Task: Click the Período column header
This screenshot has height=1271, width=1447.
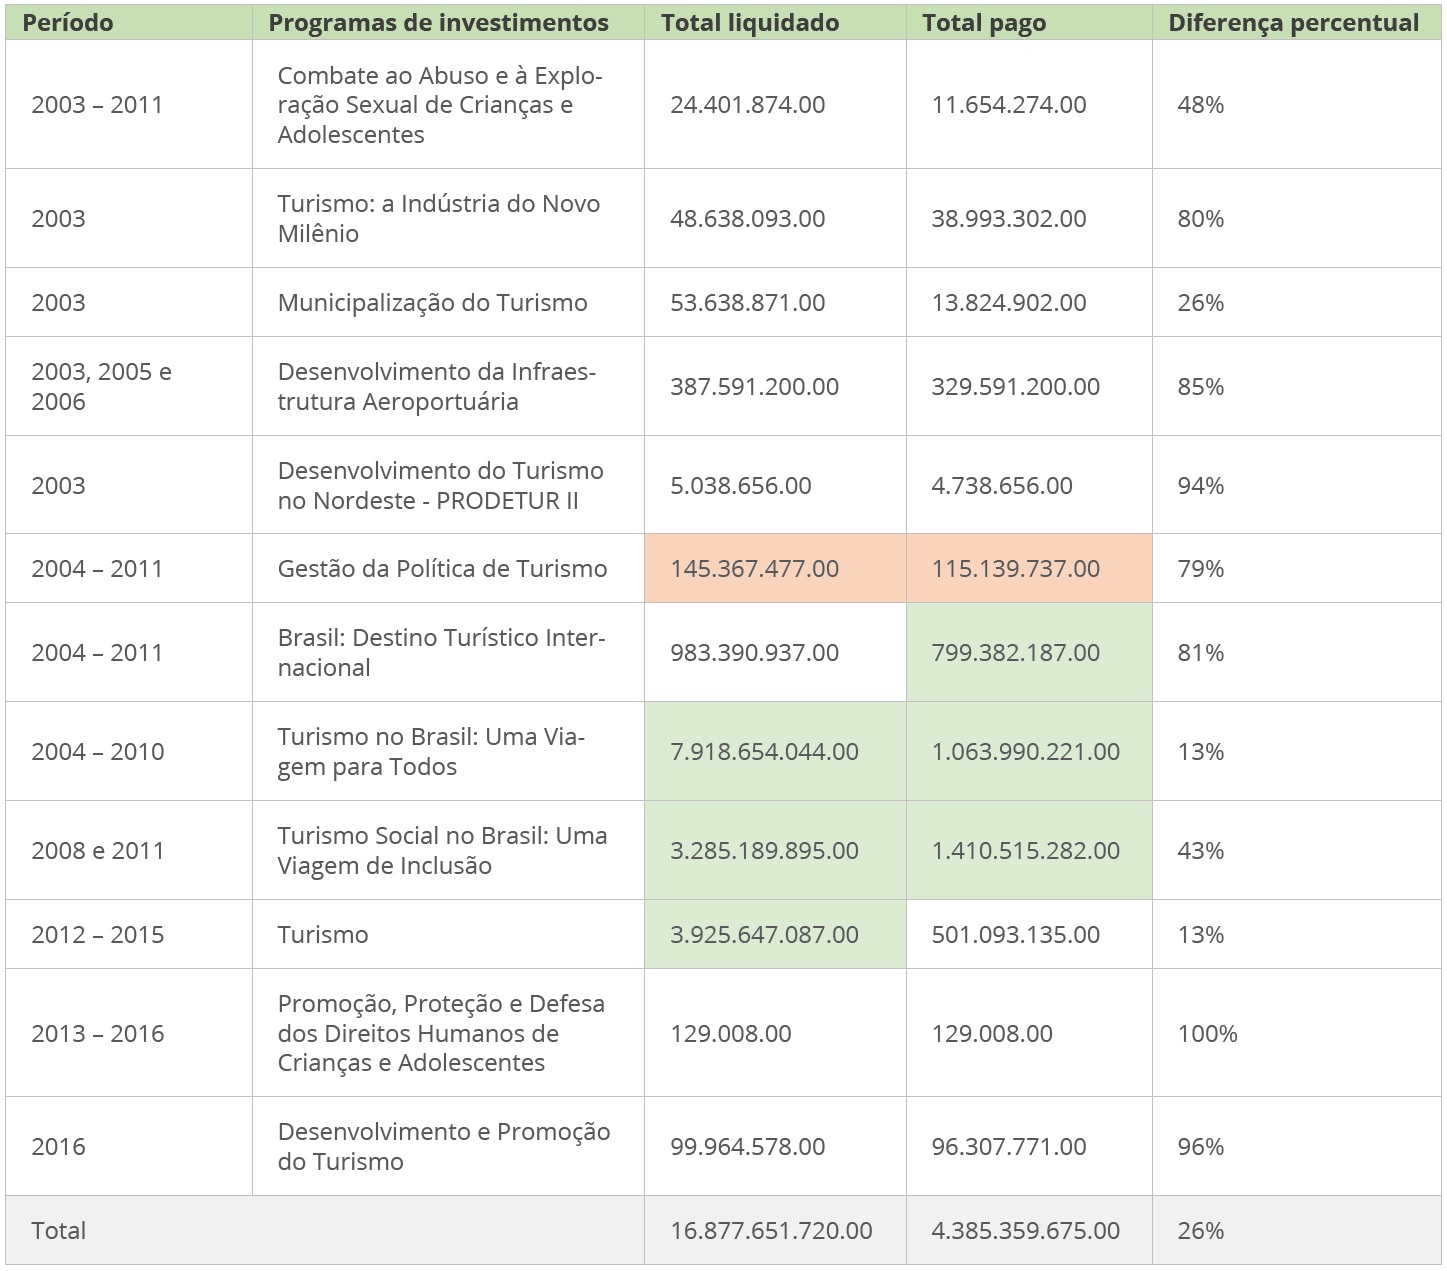Action: point(68,23)
